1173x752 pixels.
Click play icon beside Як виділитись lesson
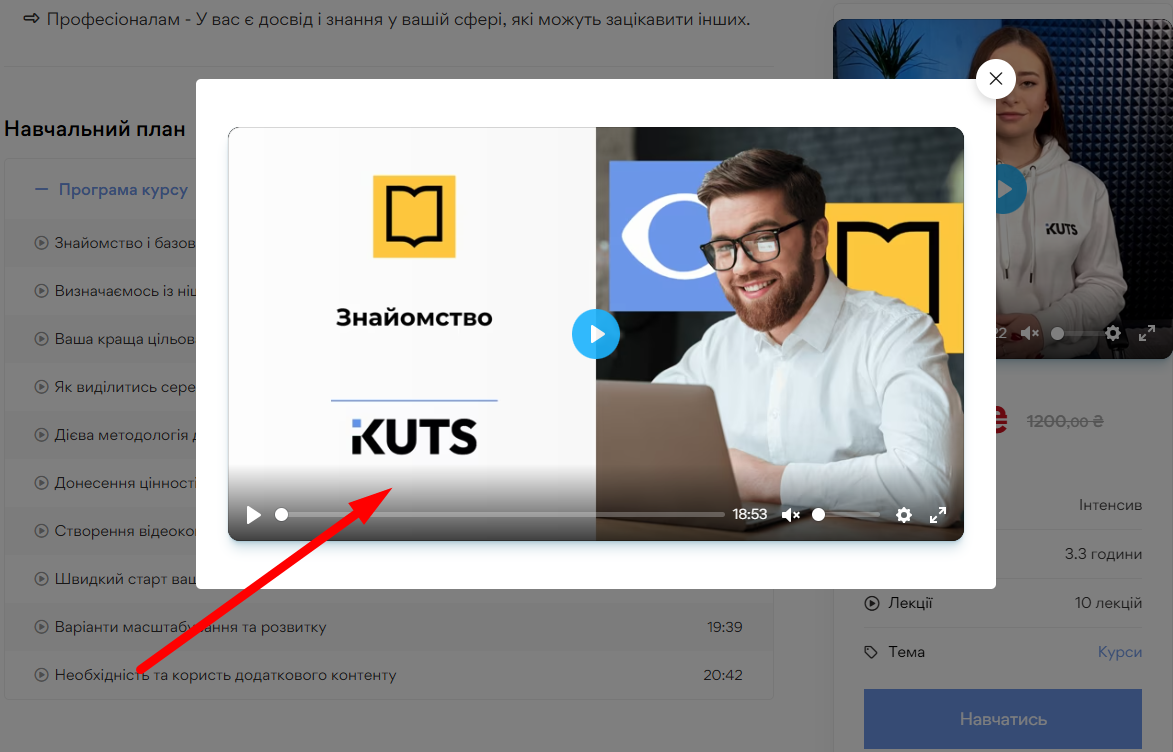click(42, 387)
